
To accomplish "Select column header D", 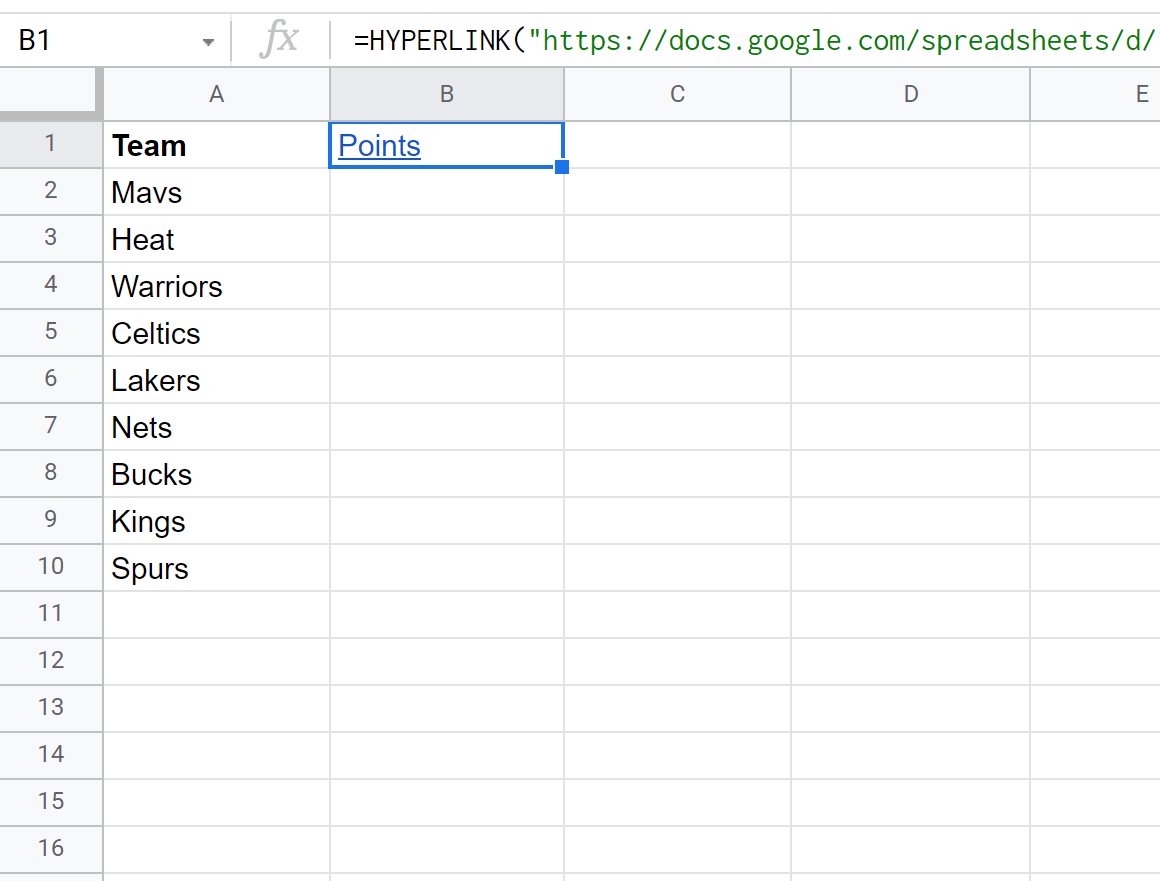I will pos(910,93).
